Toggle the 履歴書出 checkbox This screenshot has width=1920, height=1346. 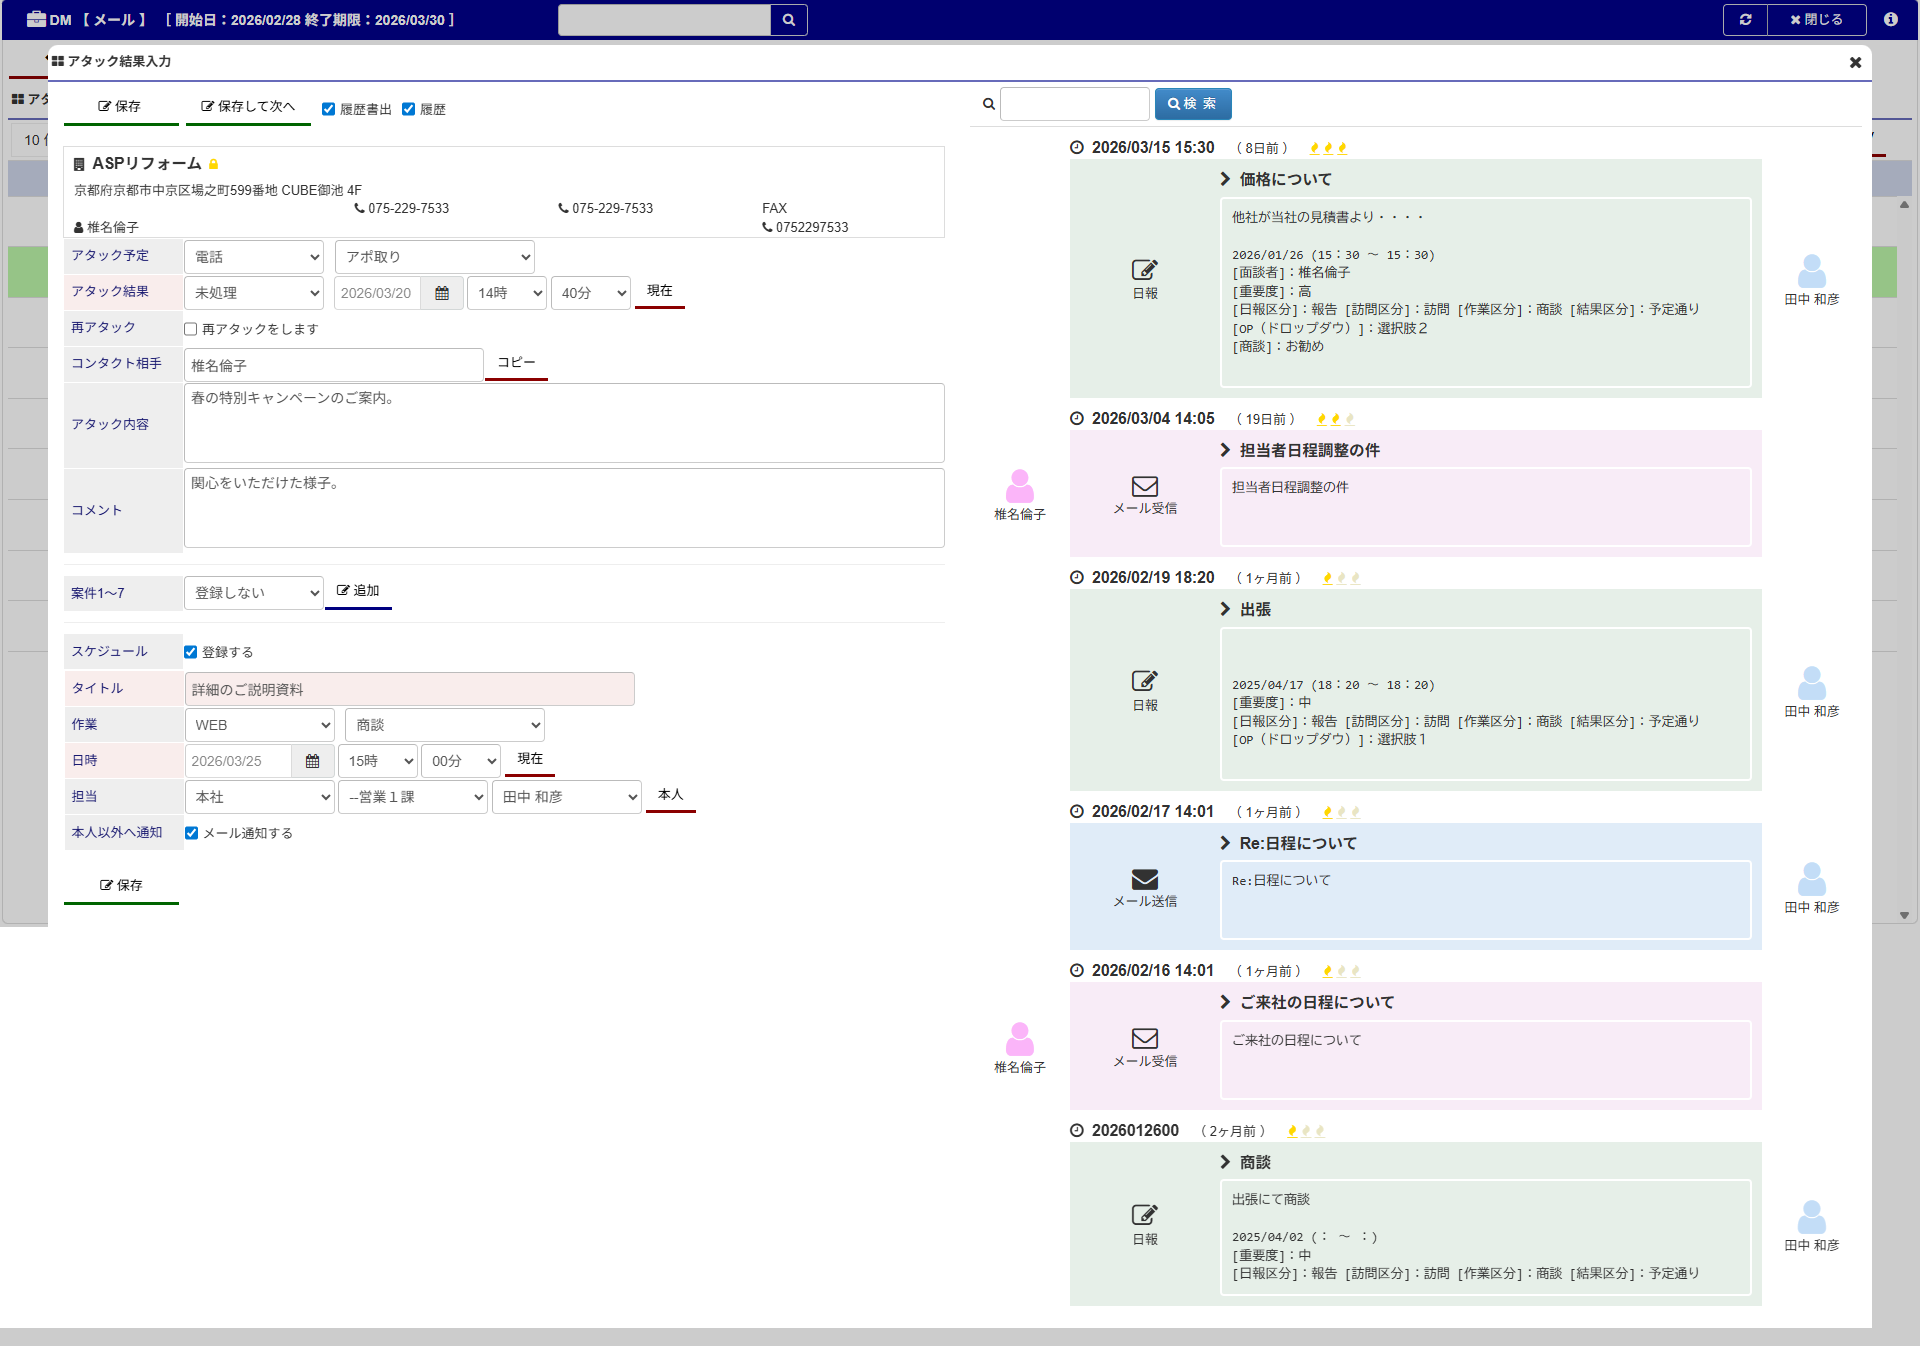pos(328,109)
